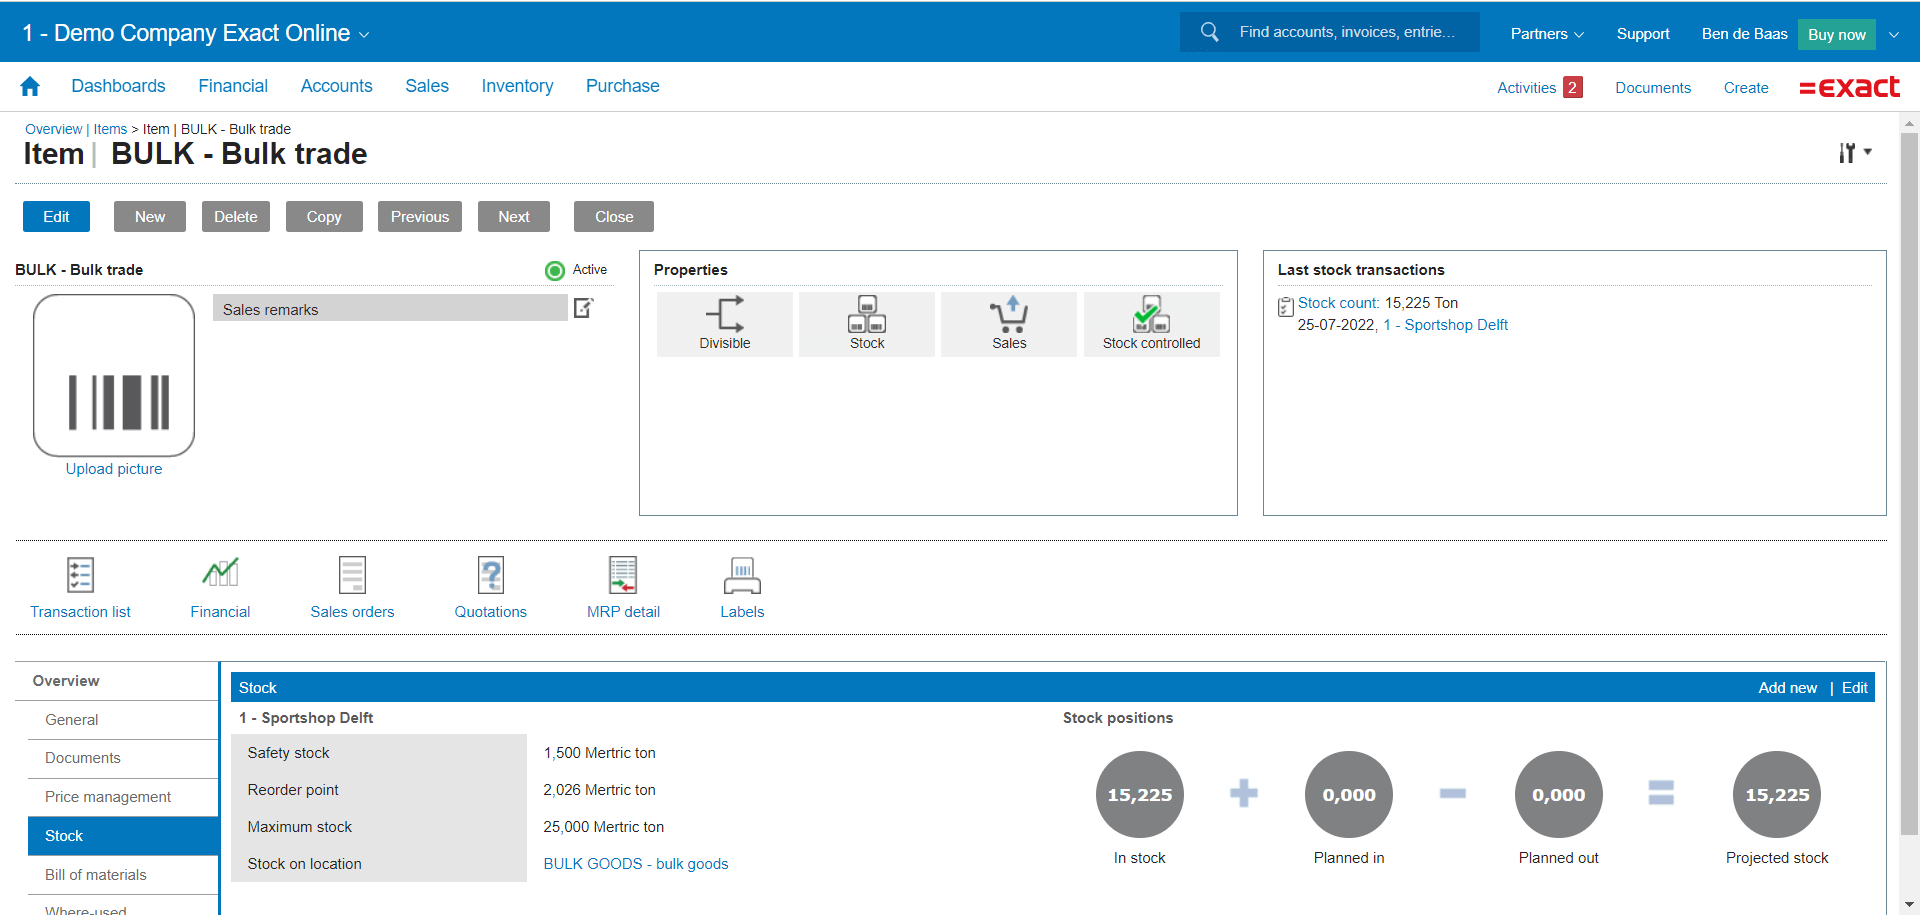Open the MRP detail icon
Screen dimensions: 1920x915
click(623, 576)
